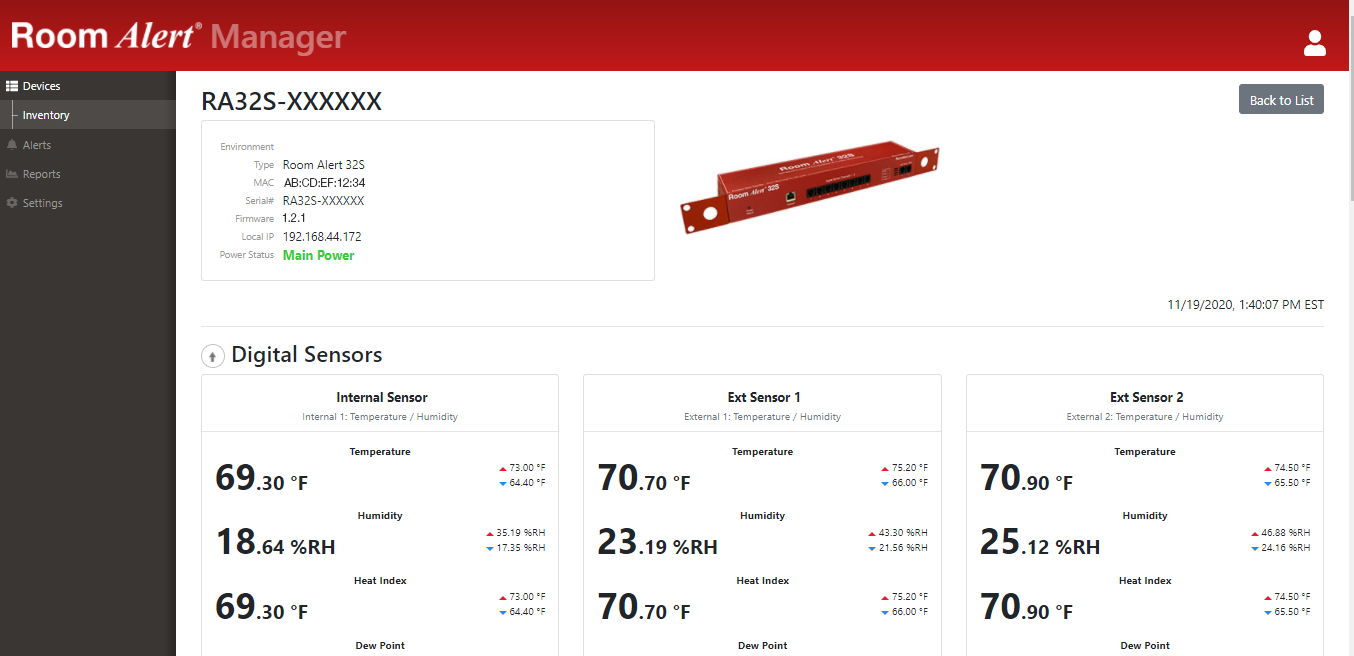Click the 11/19/2020 timestamp

point(1244,304)
